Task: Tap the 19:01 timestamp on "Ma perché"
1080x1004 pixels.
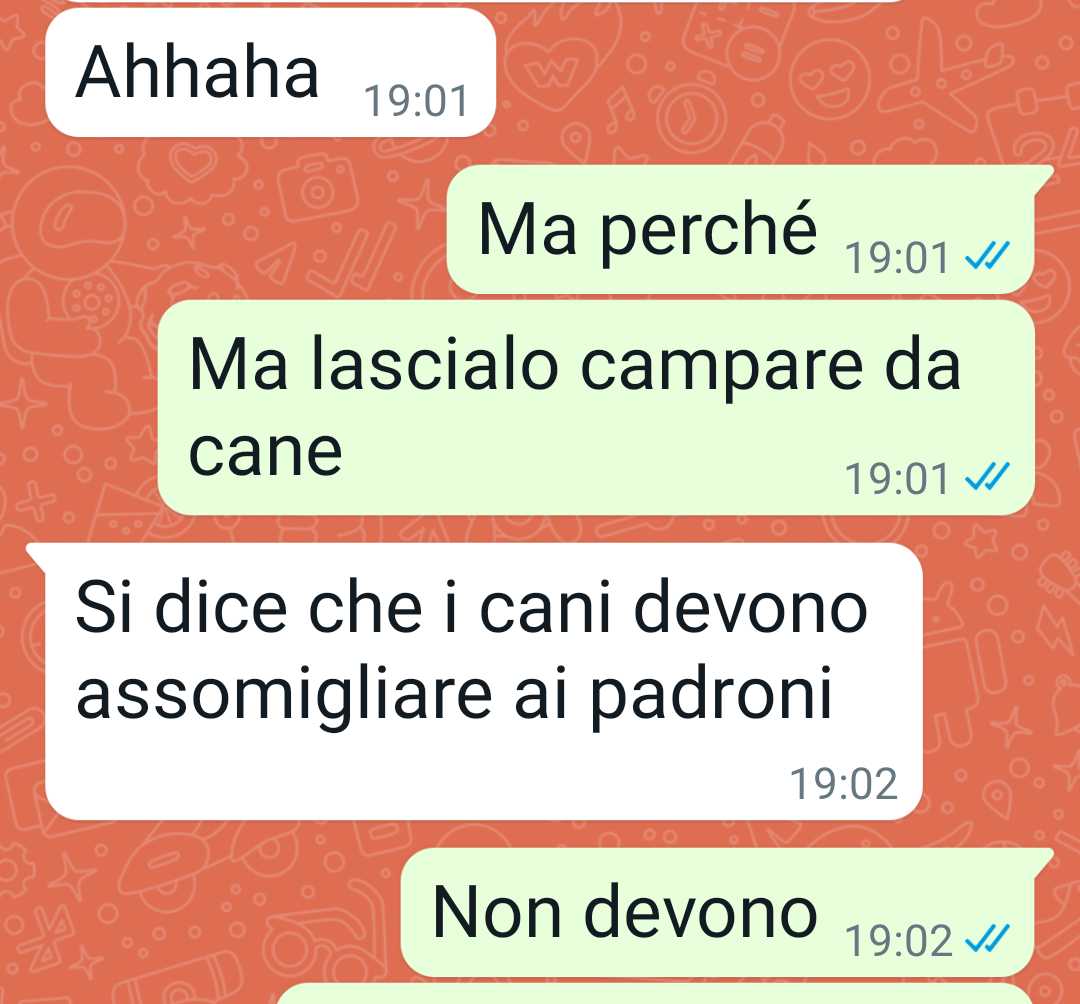Action: [896, 258]
